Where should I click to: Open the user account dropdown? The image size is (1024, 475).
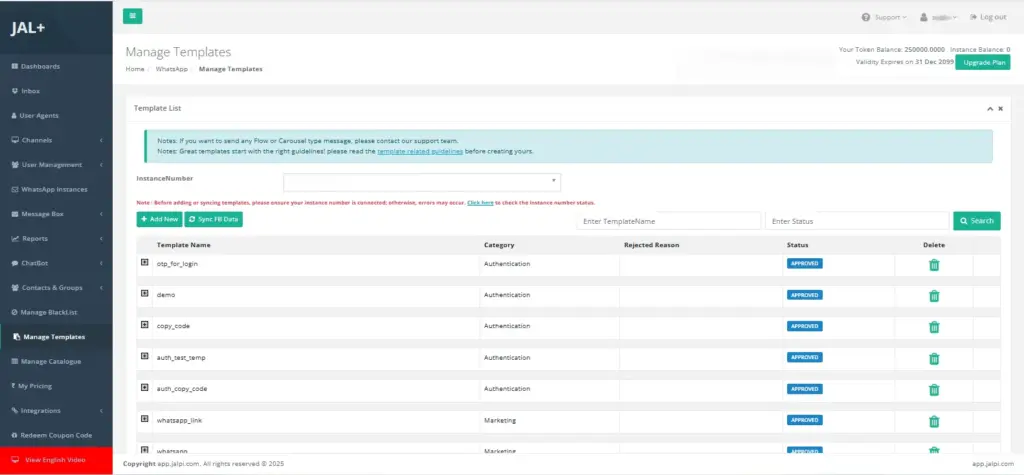[x=938, y=17]
